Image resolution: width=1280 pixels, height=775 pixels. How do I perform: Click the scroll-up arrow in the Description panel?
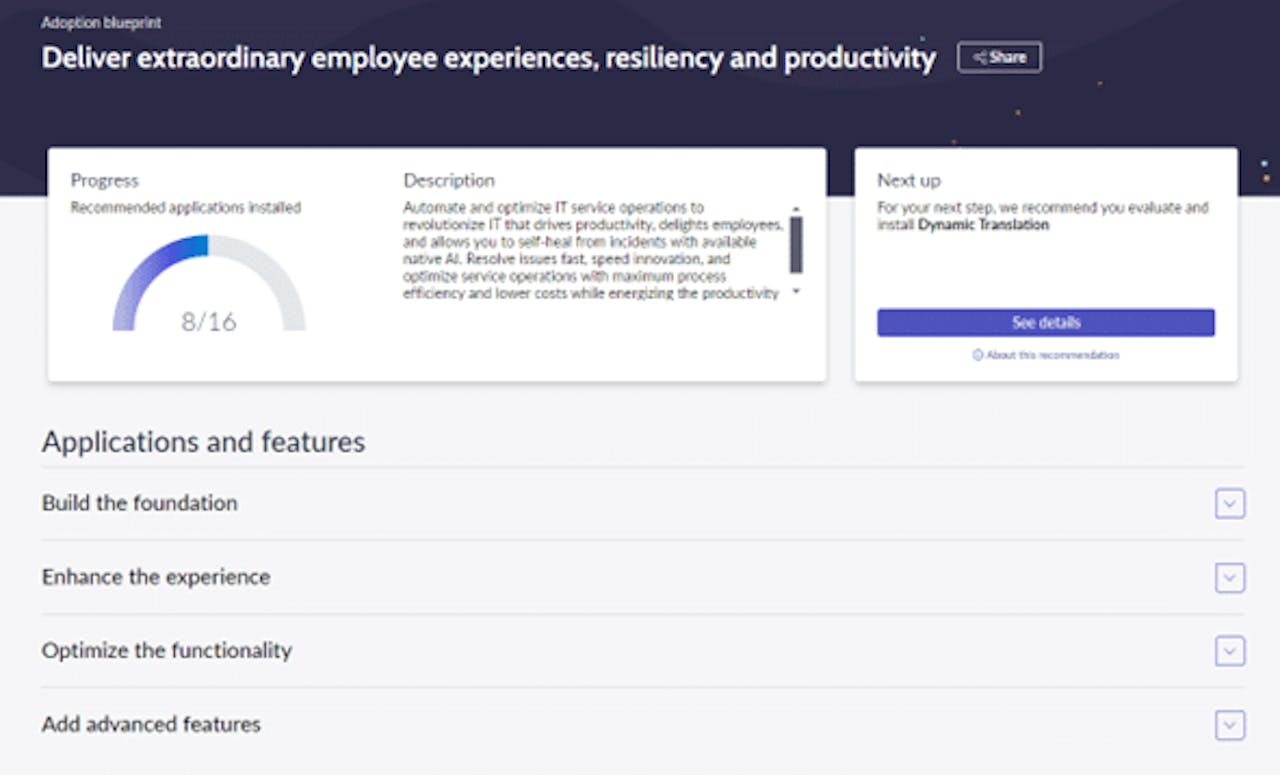click(x=795, y=209)
